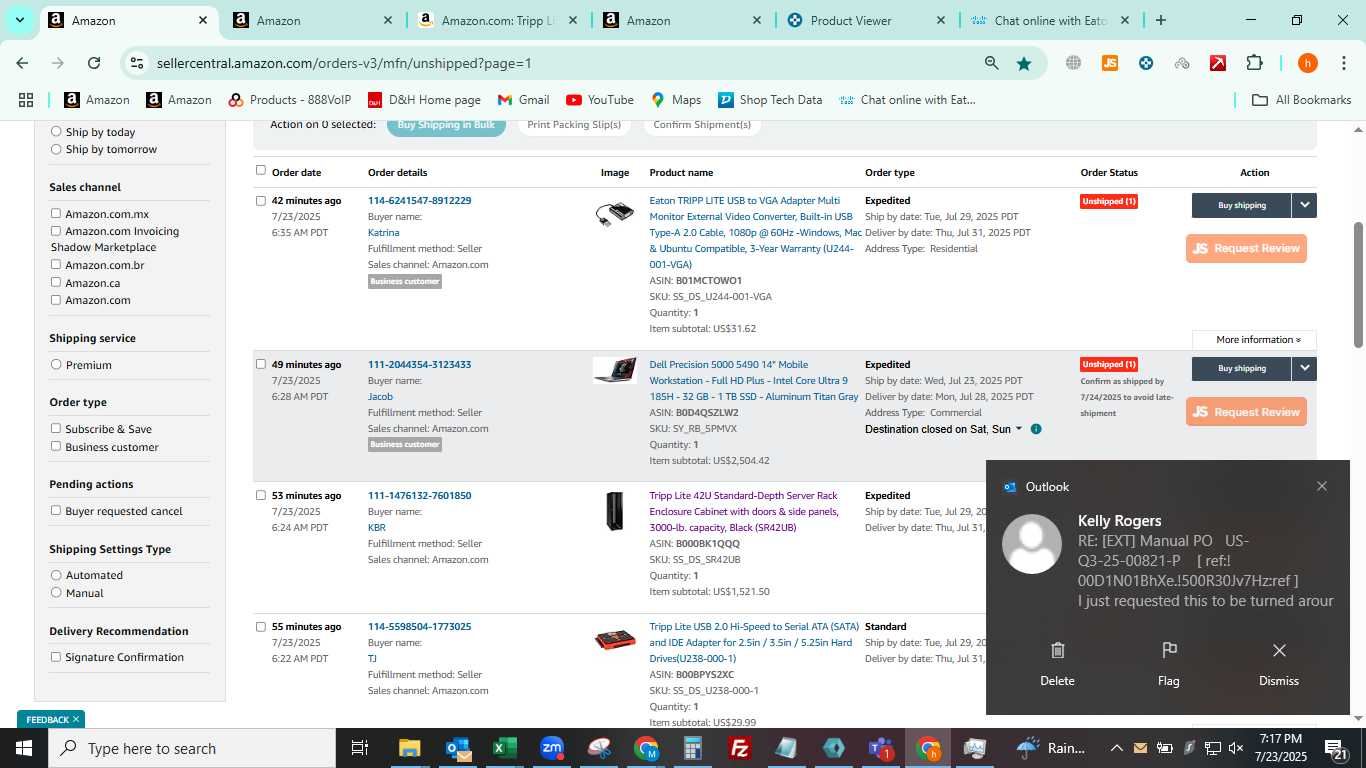Open Calculator from the taskbar
The width and height of the screenshot is (1366, 768).
tap(693, 748)
